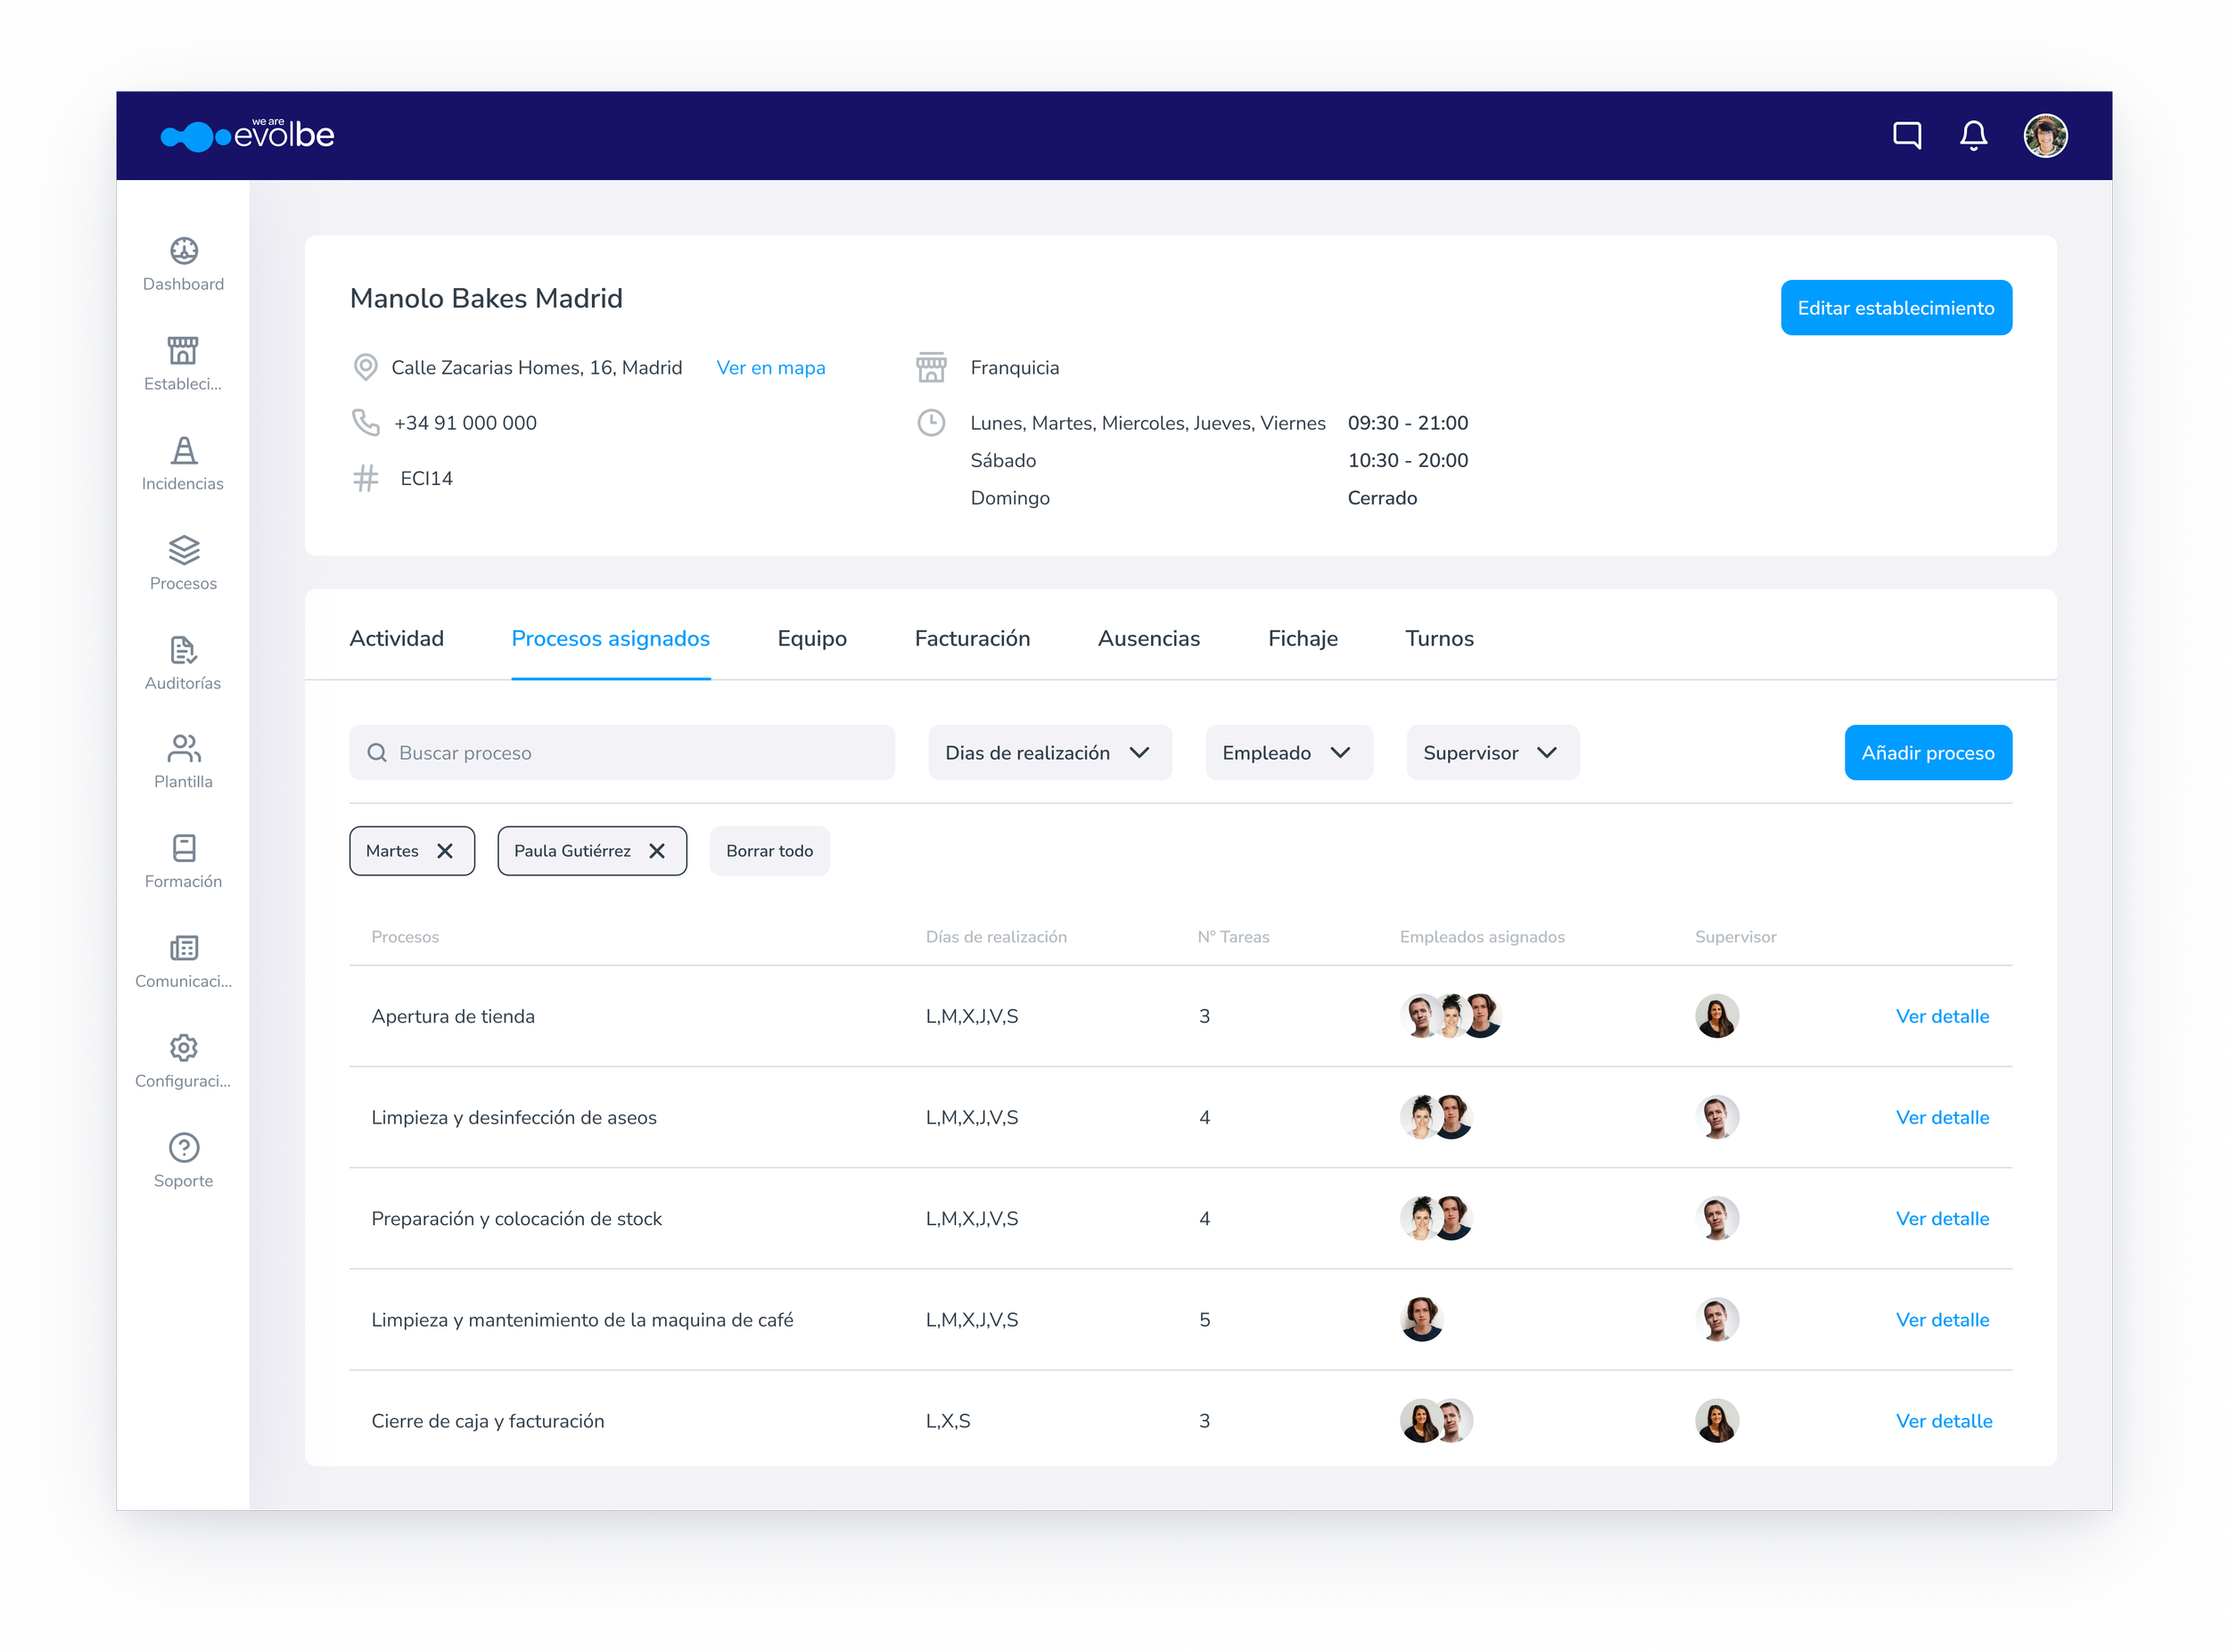This screenshot has width=2229, height=1652.
Task: Expand the Empleado filter dropdown
Action: point(1288,753)
